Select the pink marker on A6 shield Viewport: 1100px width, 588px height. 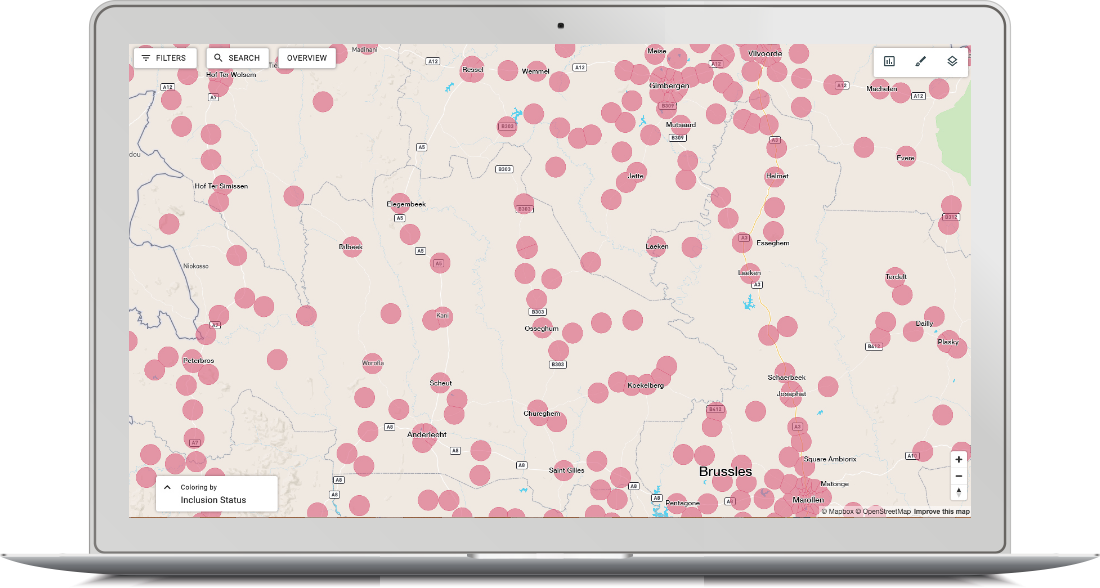pos(439,263)
